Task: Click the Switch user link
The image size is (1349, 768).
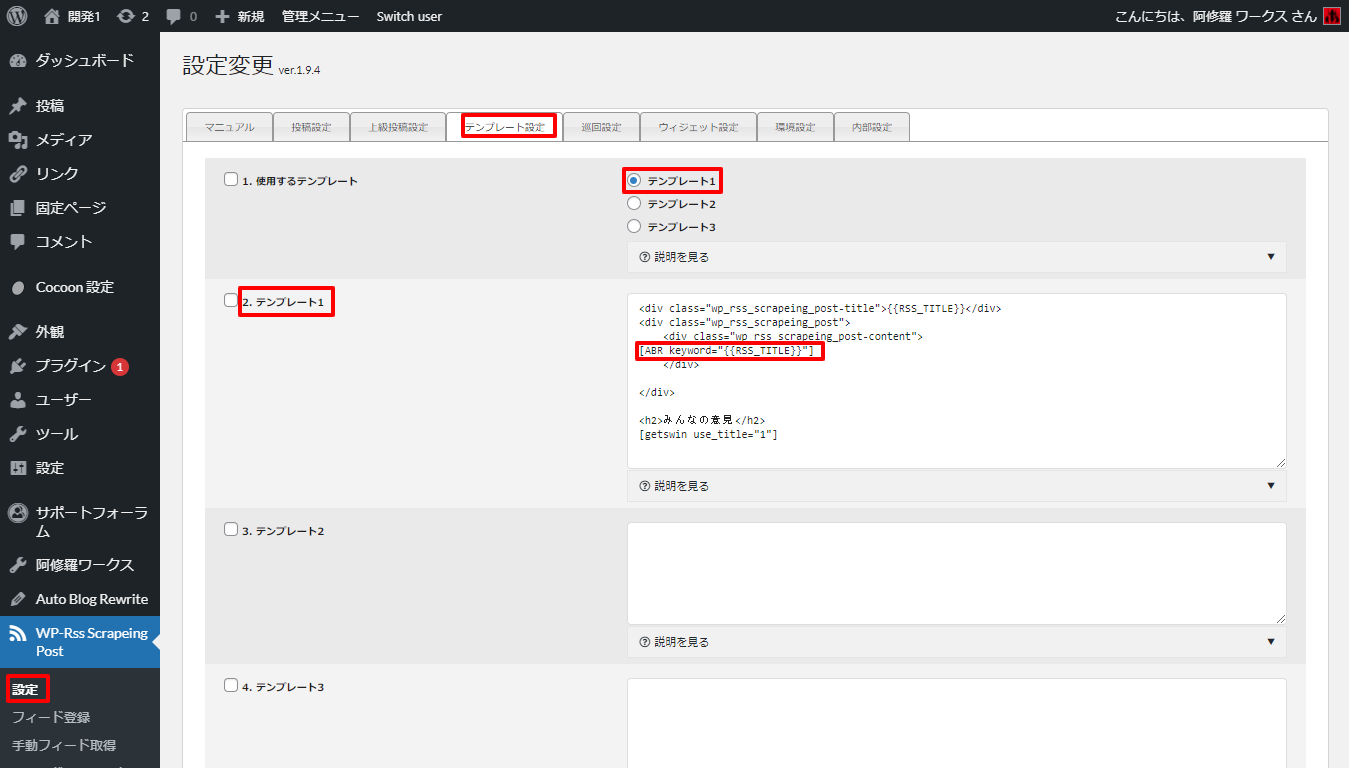Action: point(408,15)
